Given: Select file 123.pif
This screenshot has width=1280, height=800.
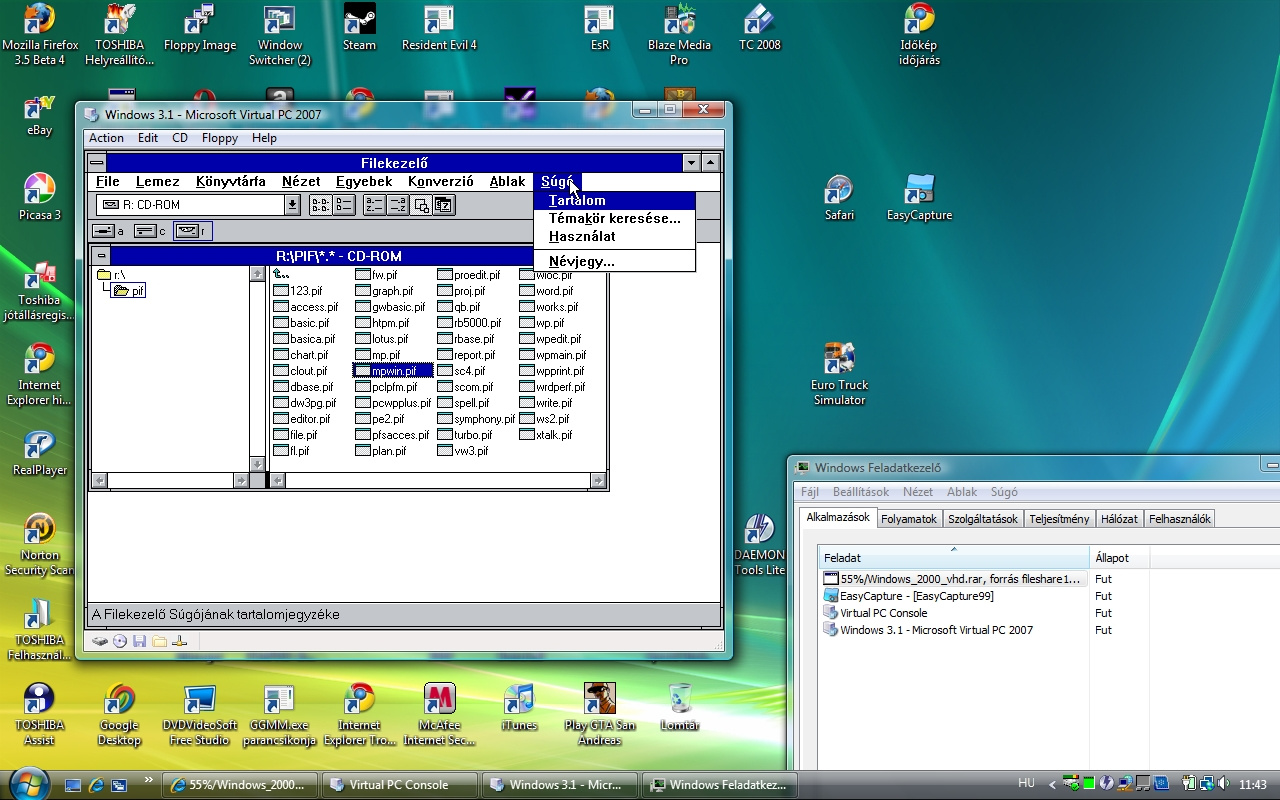Looking at the screenshot, I should pyautogui.click(x=298, y=291).
